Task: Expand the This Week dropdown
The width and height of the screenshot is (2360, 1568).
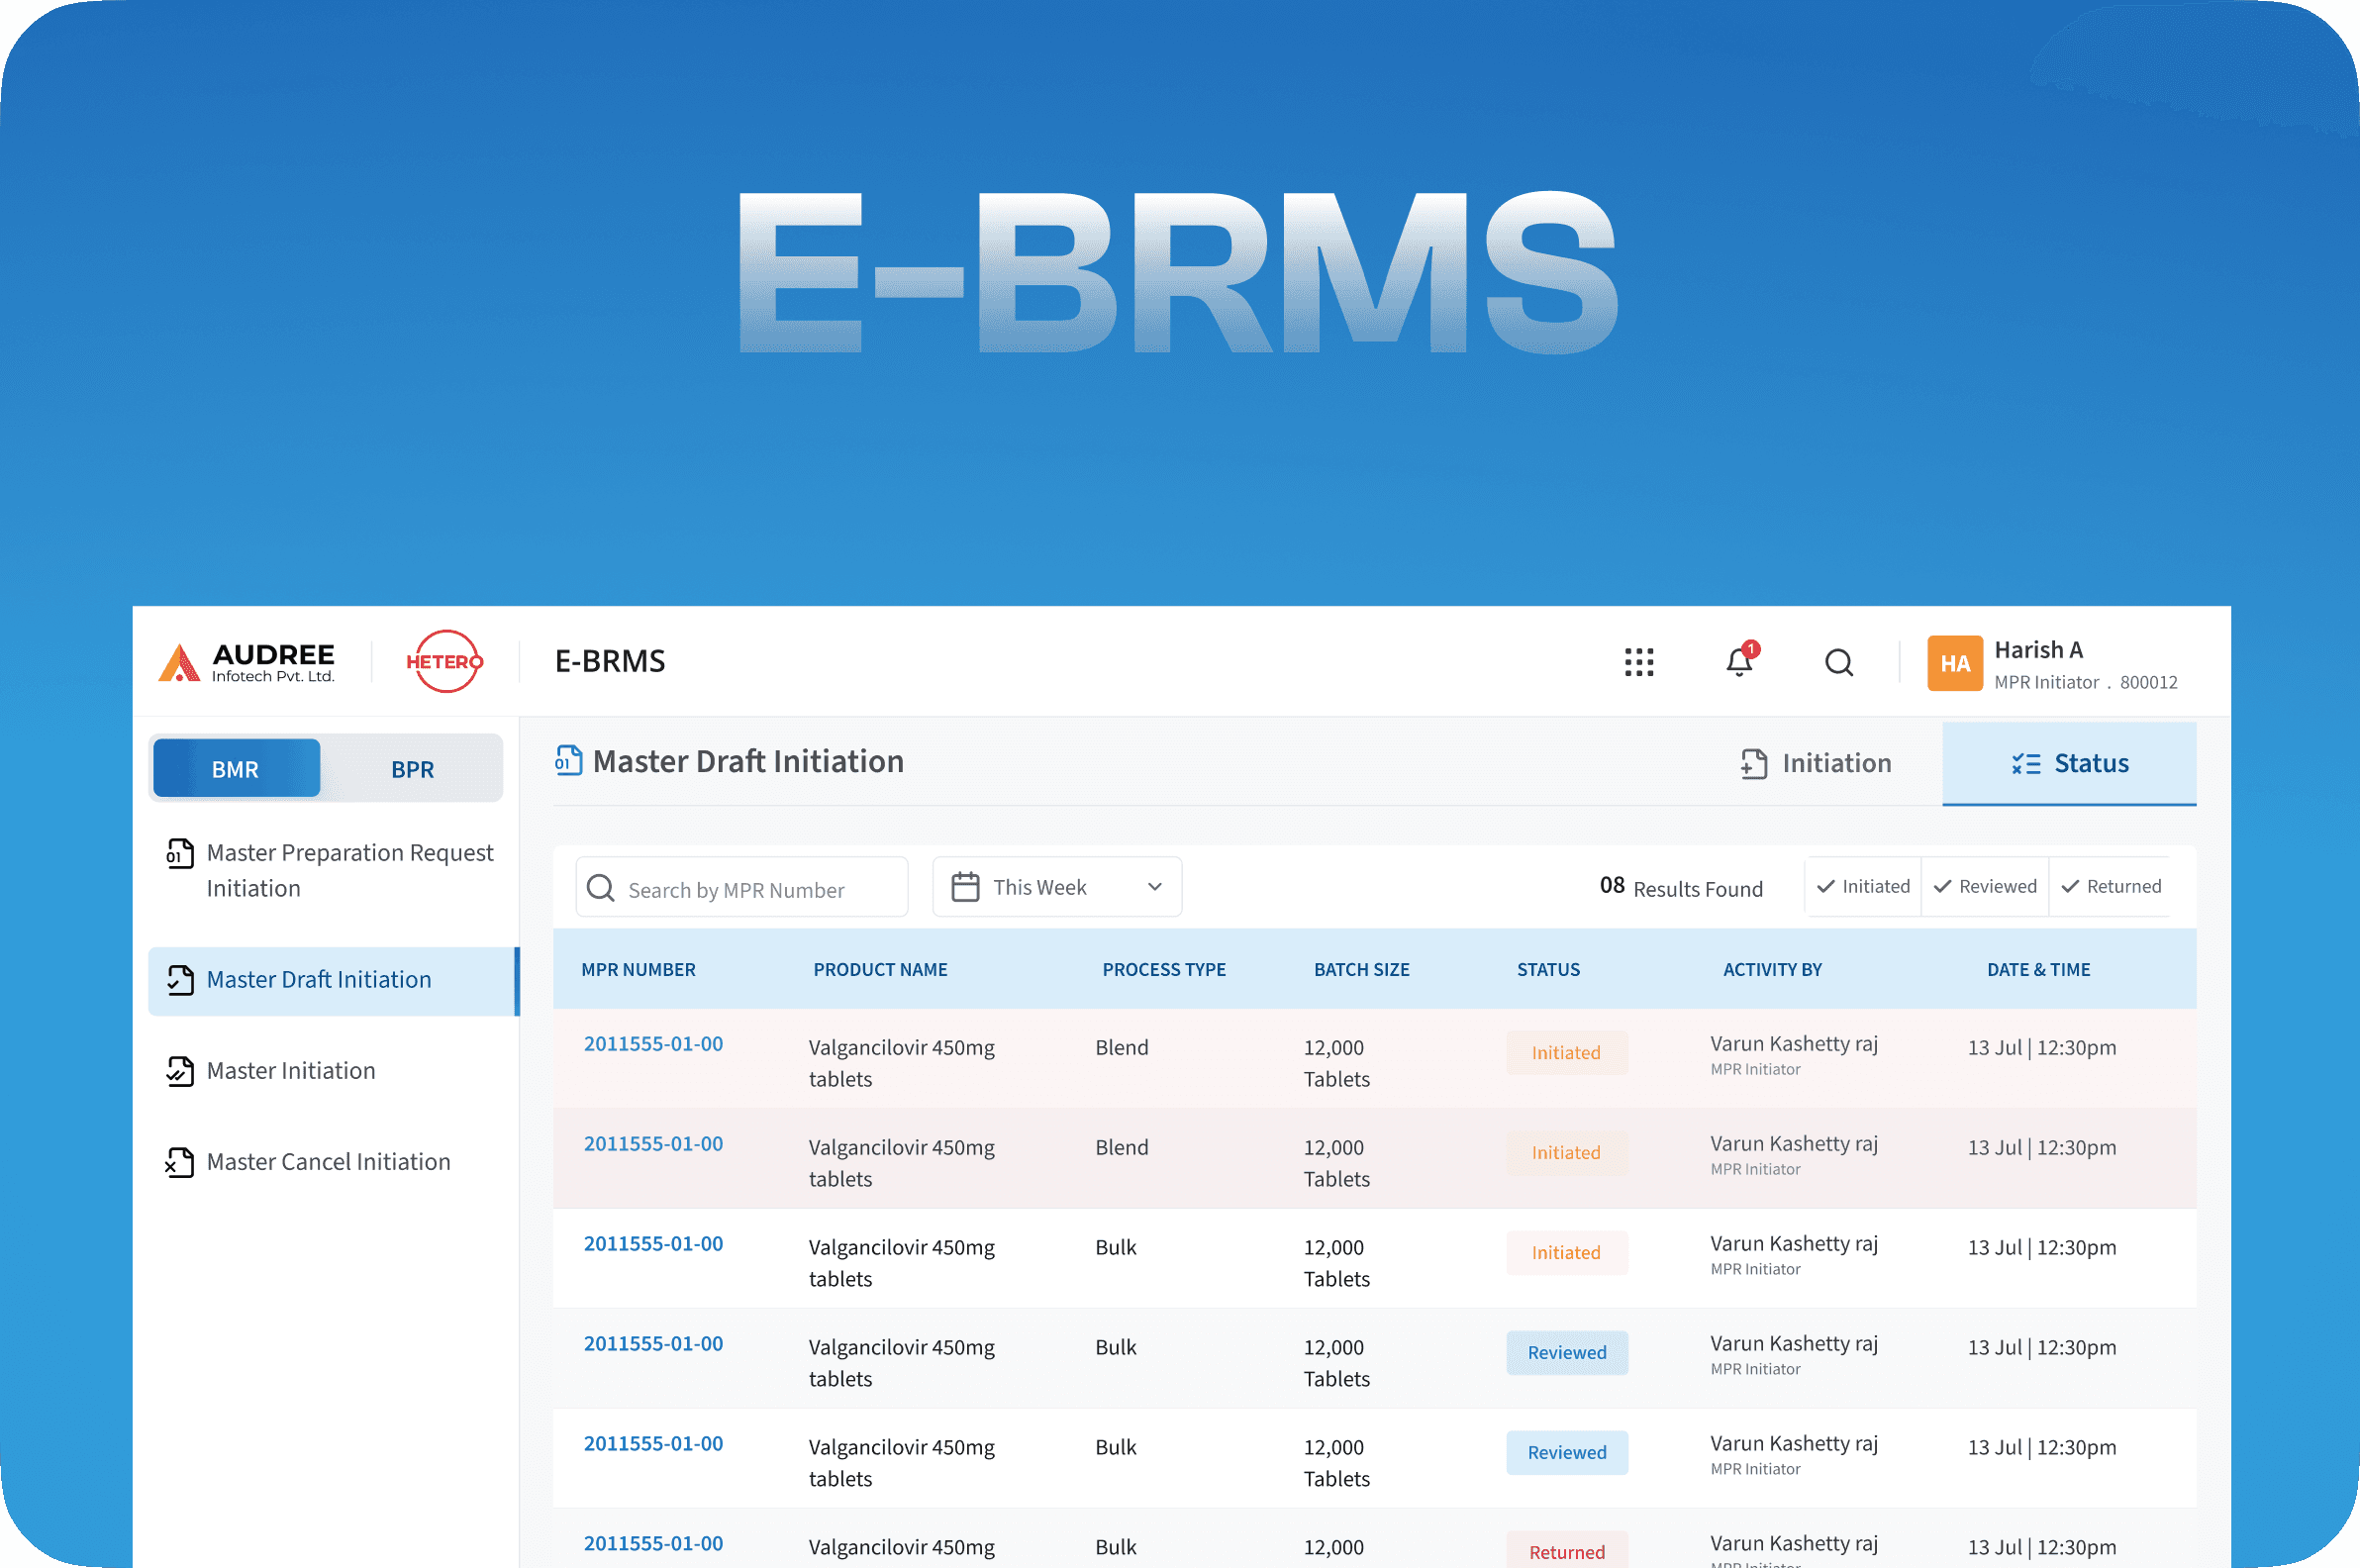Action: [1154, 887]
